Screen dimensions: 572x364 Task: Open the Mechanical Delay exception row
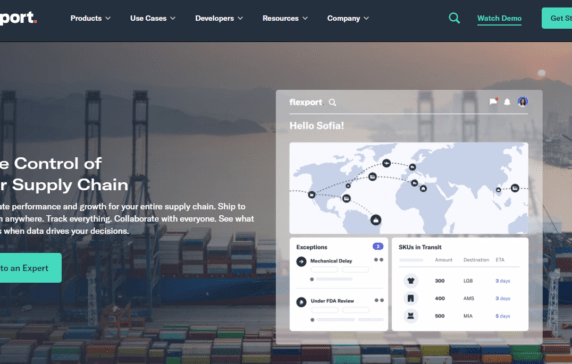pos(340,269)
